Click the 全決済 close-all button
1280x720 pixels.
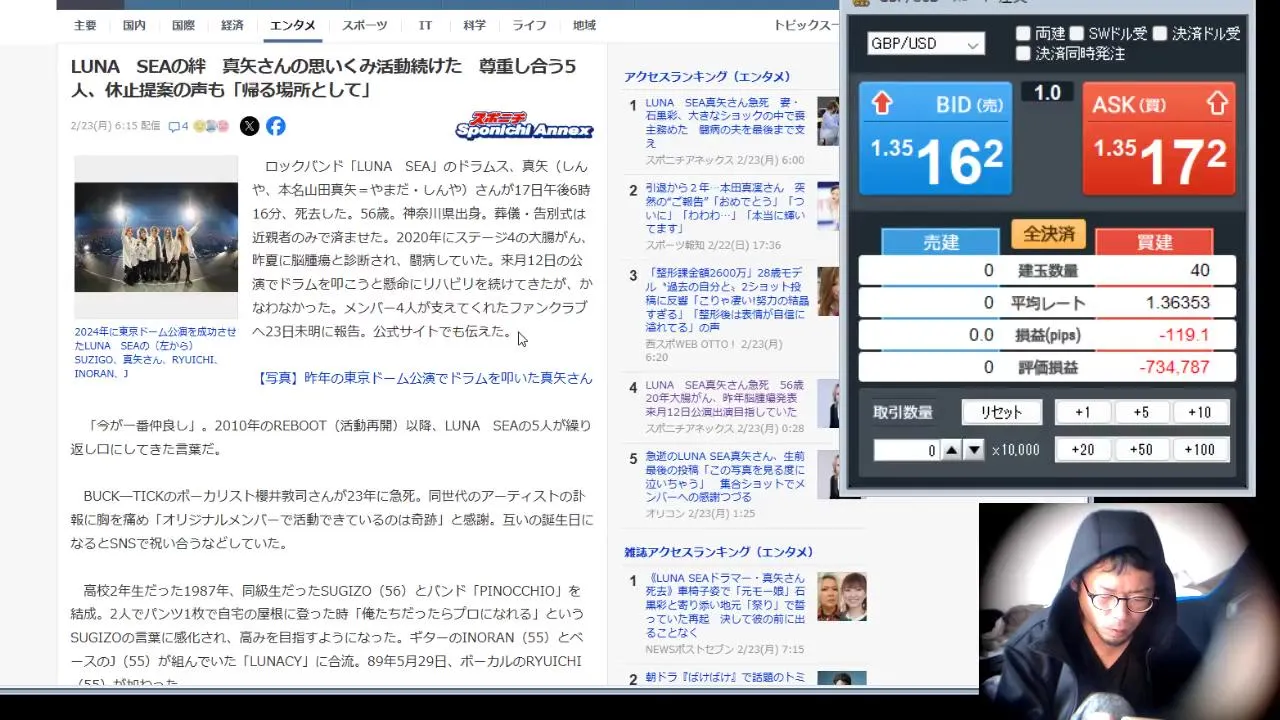1048,235
